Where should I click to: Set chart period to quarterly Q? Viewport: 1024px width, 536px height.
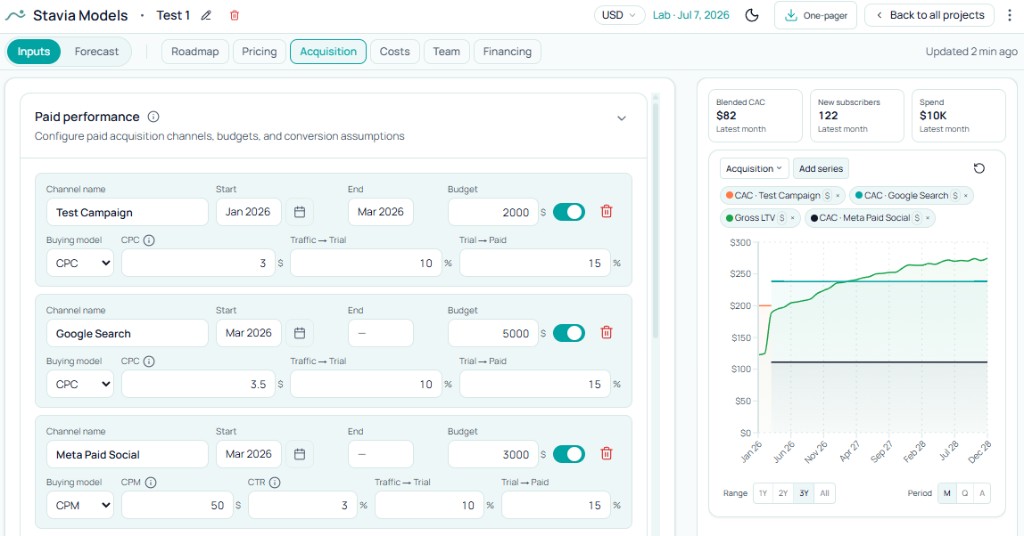click(965, 493)
